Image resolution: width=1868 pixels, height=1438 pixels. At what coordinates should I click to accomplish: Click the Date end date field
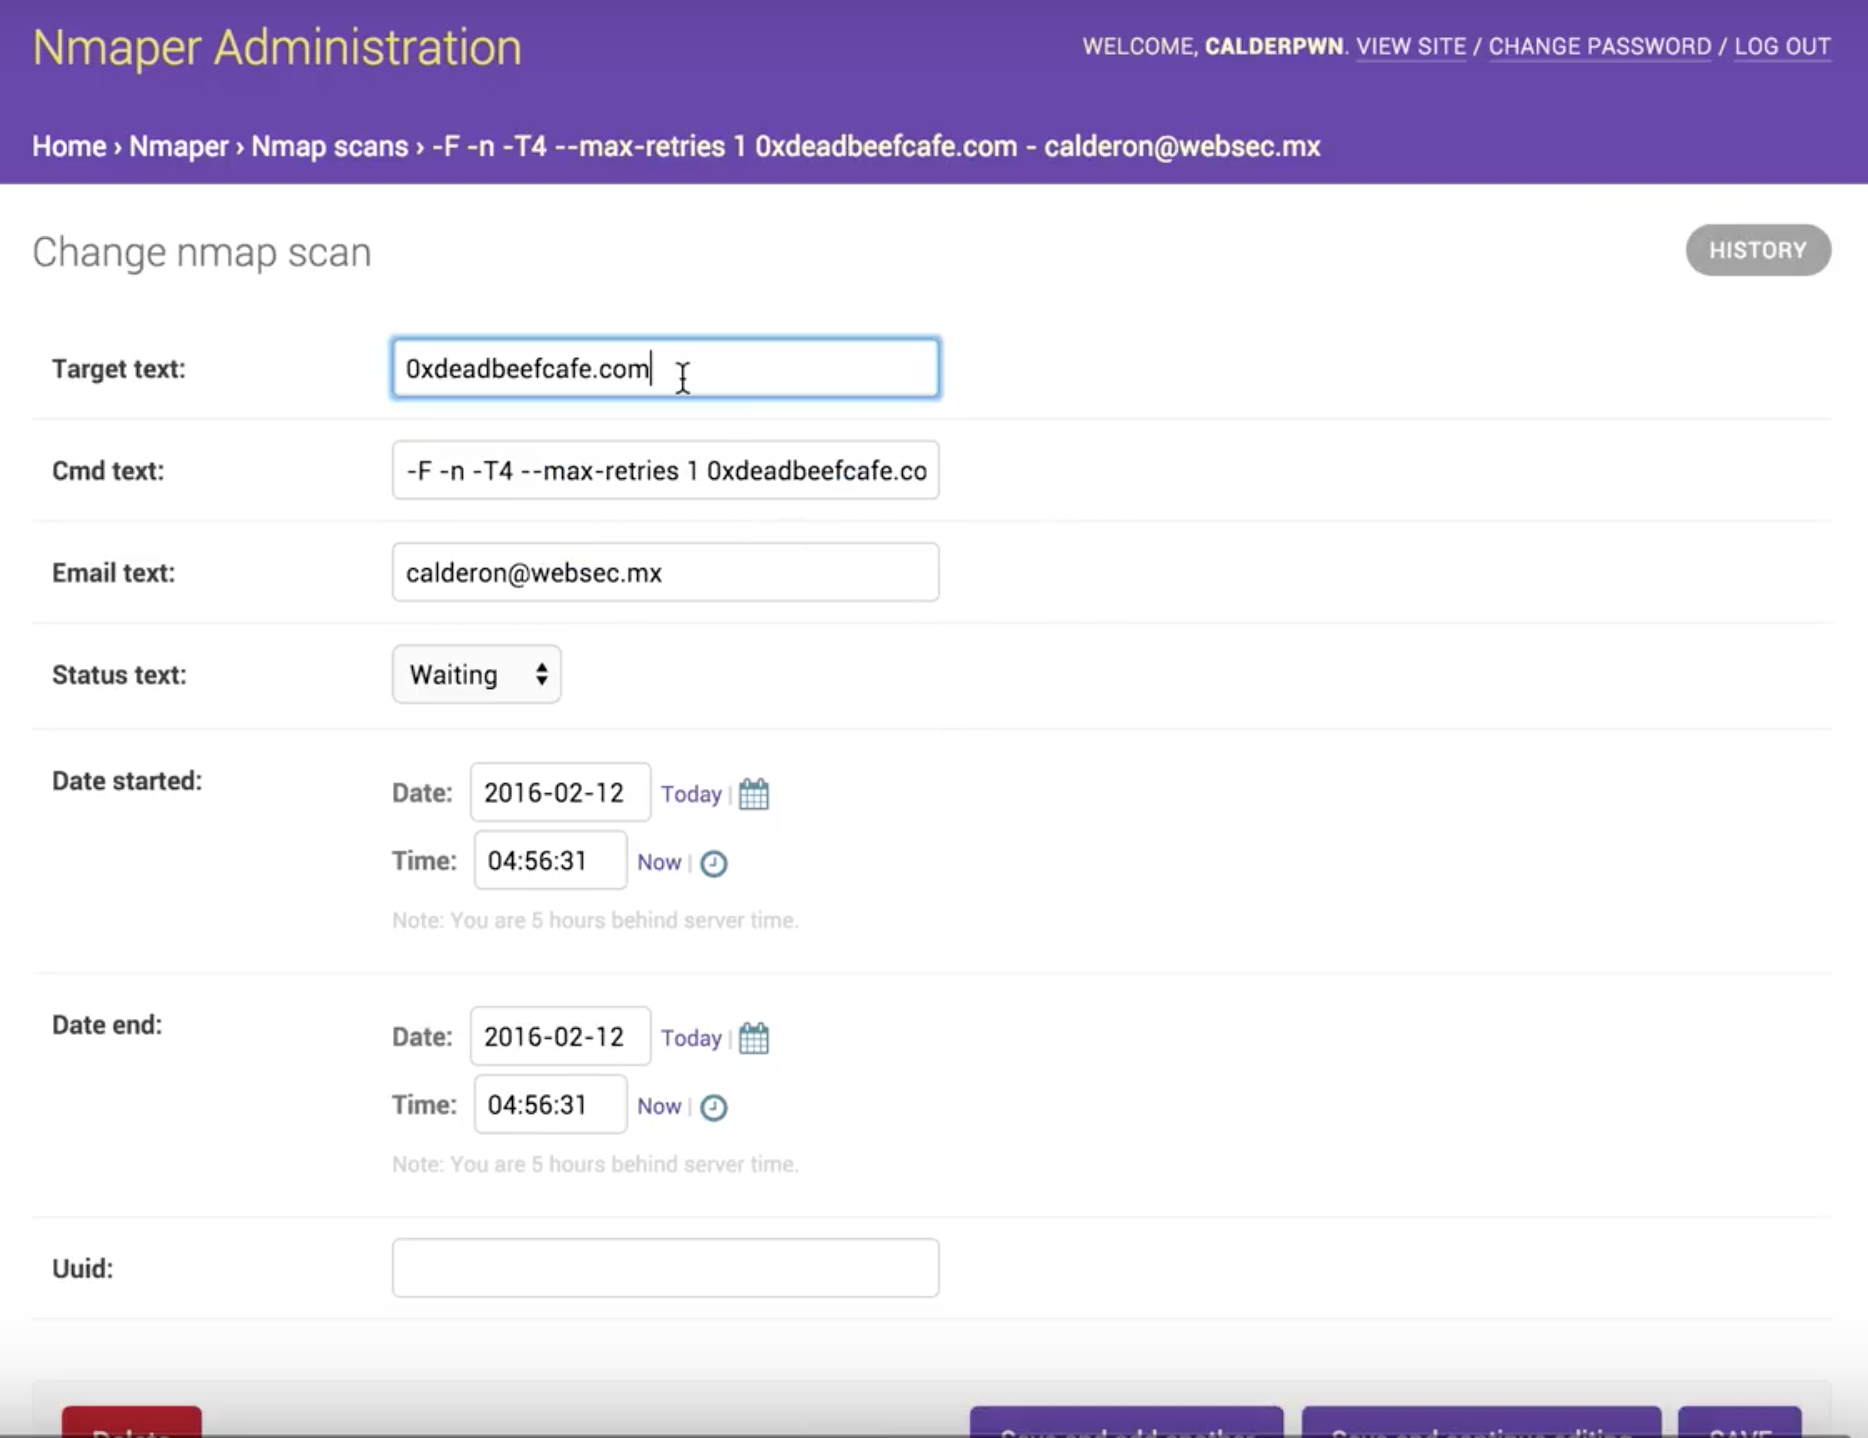coord(560,1036)
